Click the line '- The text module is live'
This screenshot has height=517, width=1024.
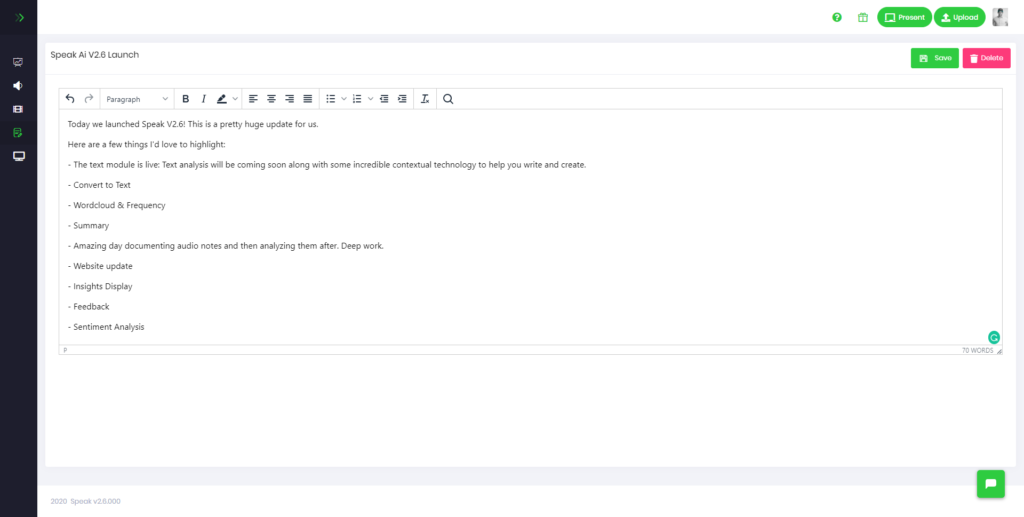pos(327,164)
